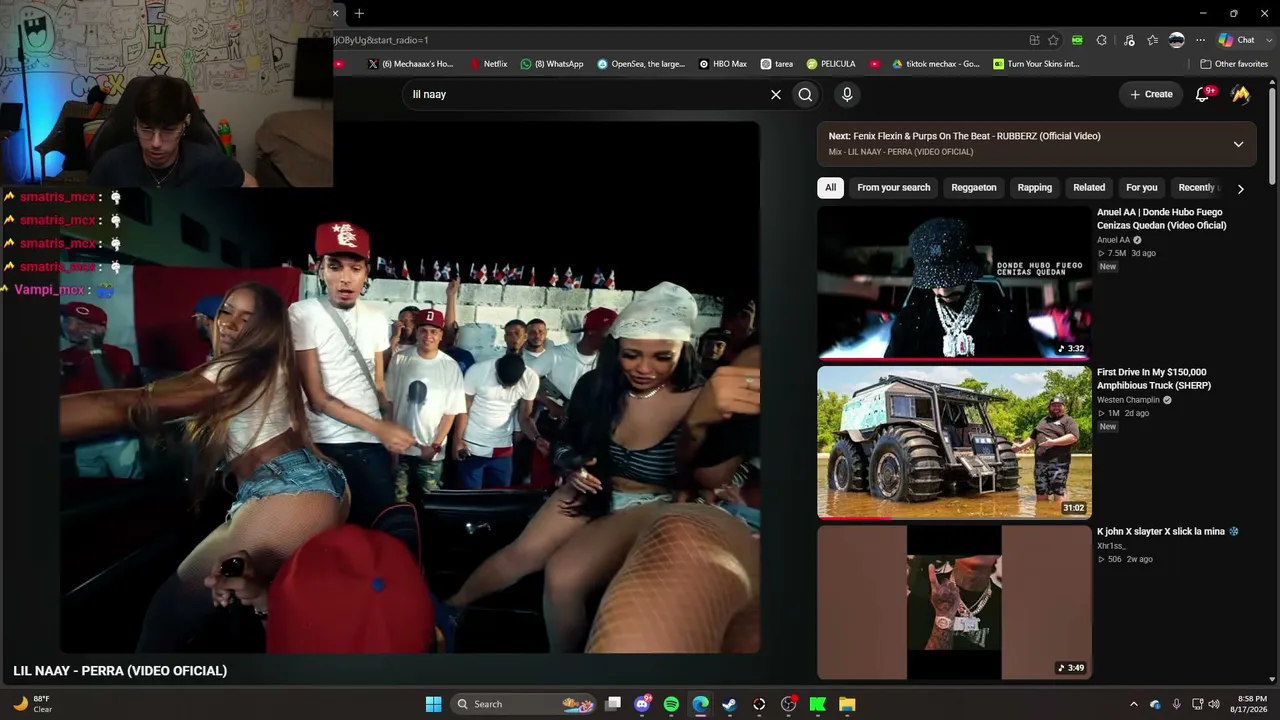Expand the Next up mix playlist chevron
1280x720 pixels.
pos(1238,144)
